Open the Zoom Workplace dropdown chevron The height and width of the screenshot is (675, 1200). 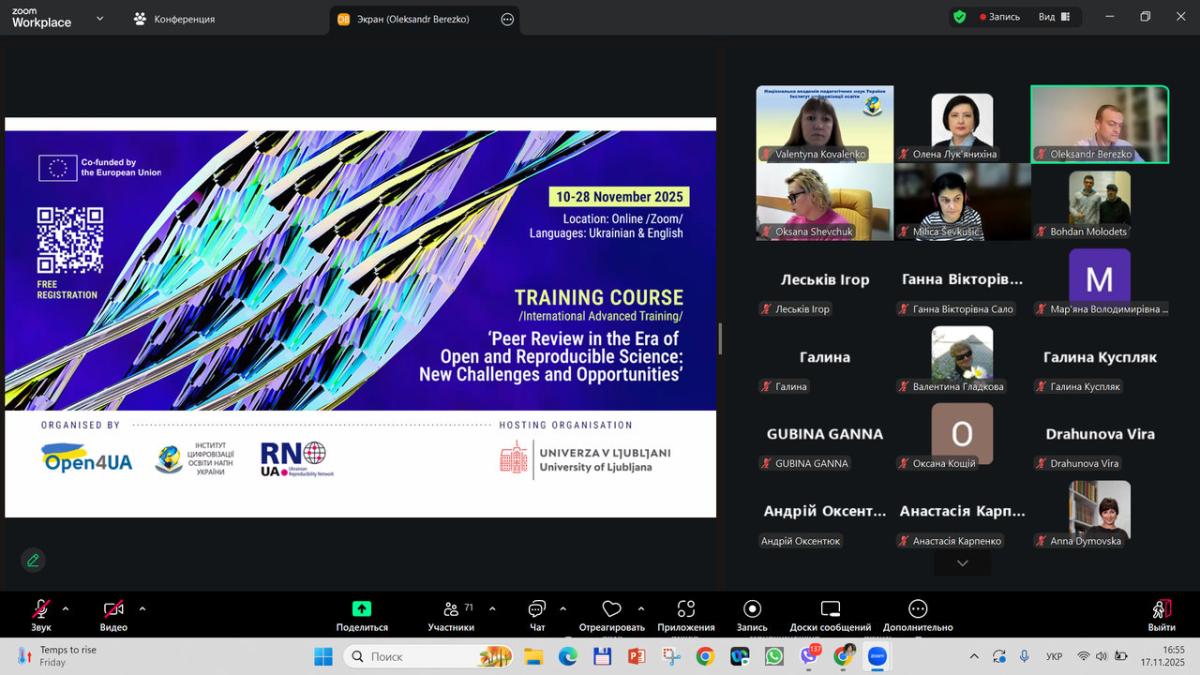99,18
